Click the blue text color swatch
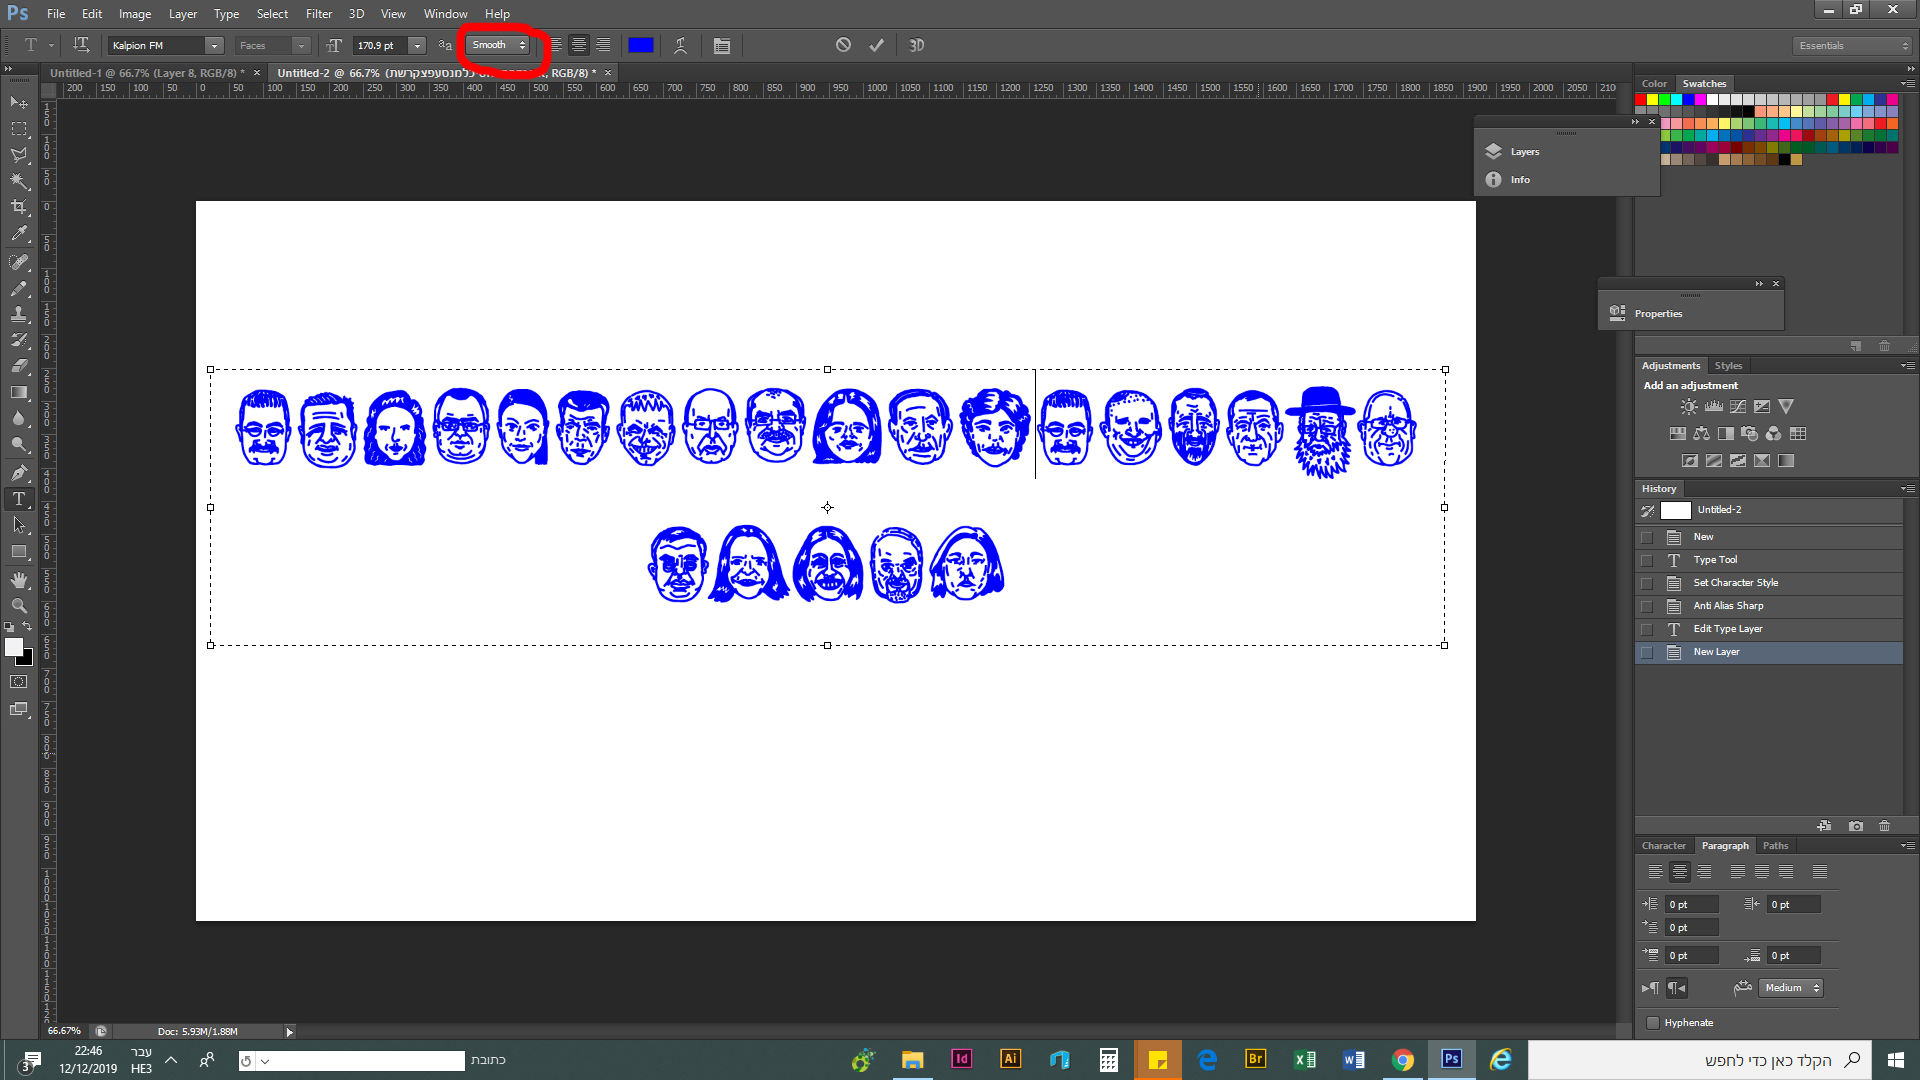 (x=641, y=45)
